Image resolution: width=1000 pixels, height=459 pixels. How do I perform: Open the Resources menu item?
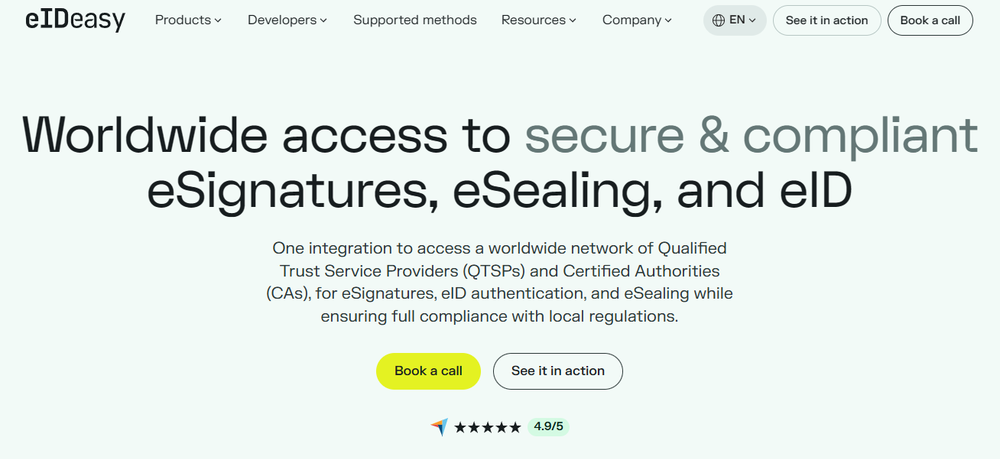539,20
